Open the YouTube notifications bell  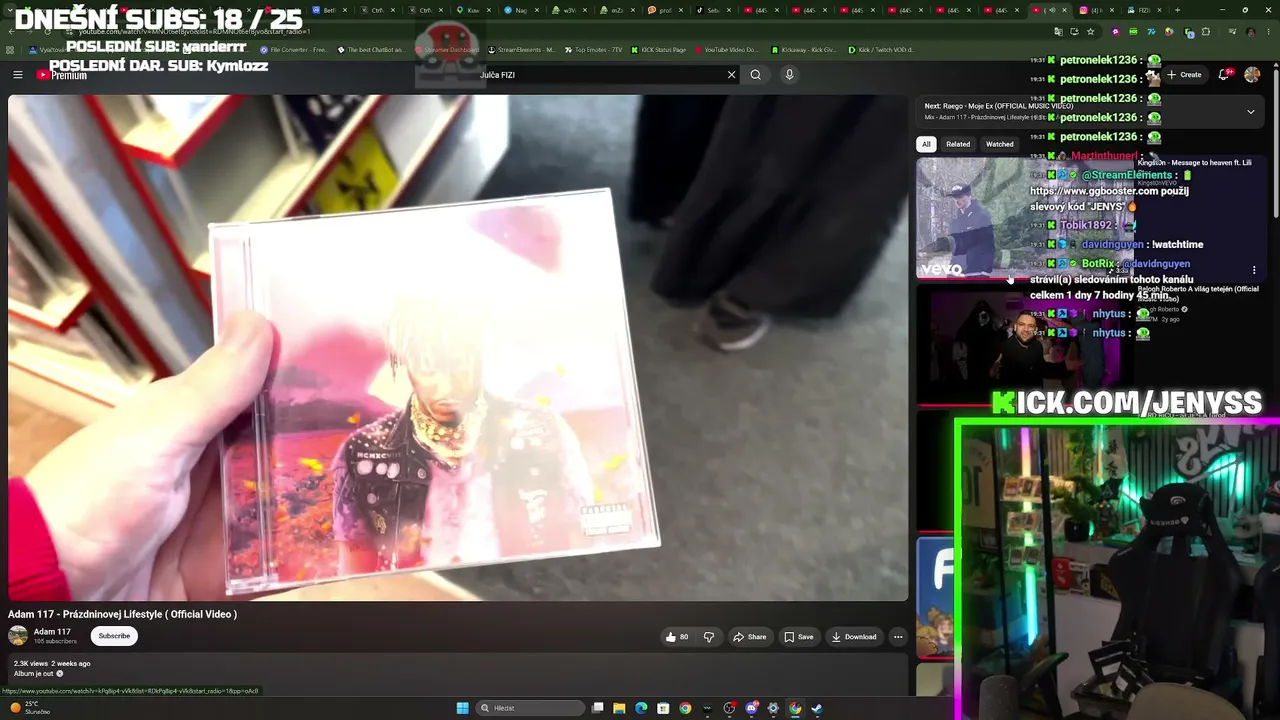(1223, 75)
